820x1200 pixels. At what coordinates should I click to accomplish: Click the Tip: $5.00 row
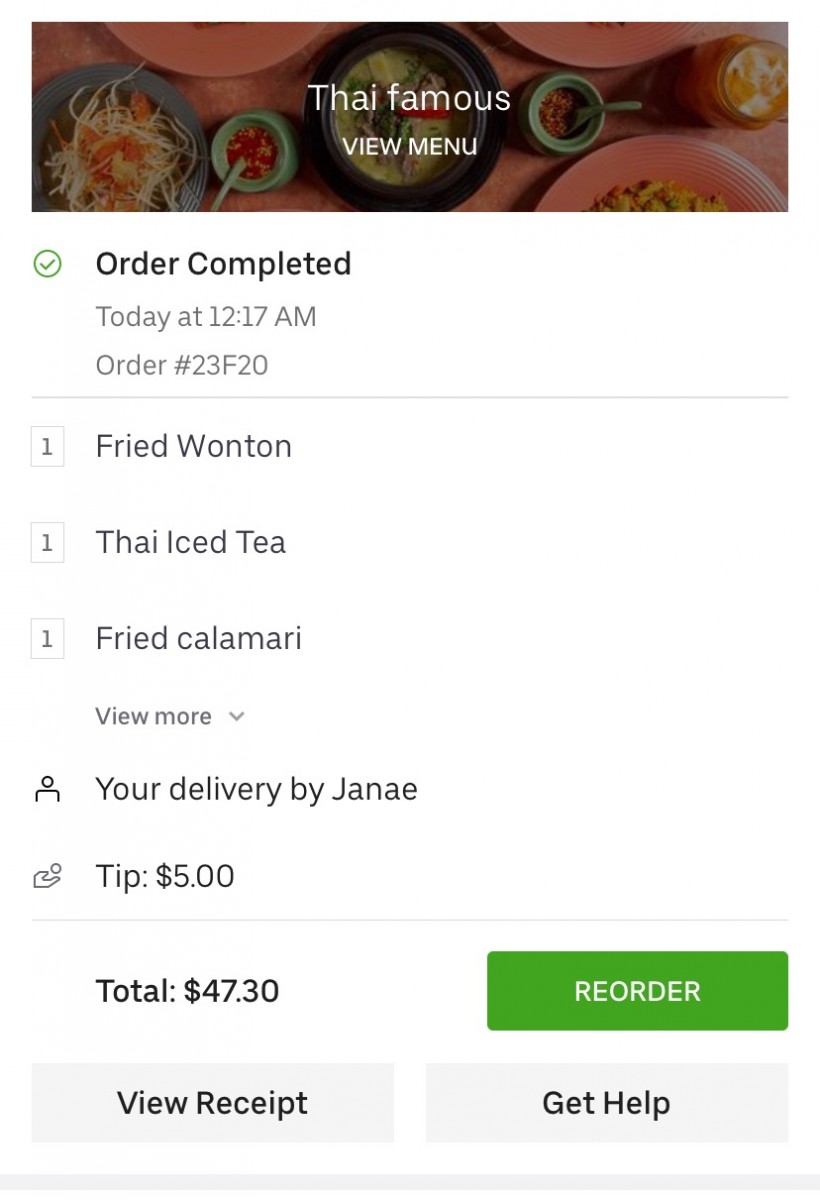pos(165,876)
